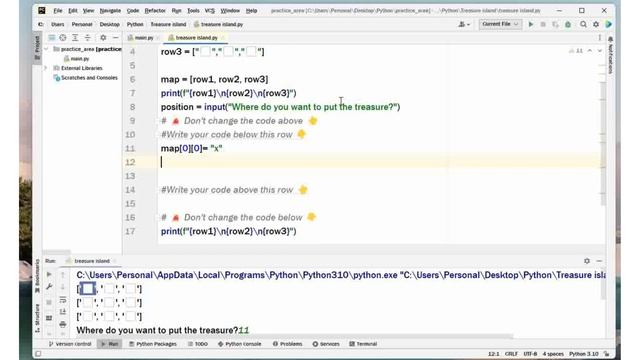Go to next highlighted error arrow
Viewport: 640px width, 360px height.
(x=600, y=51)
